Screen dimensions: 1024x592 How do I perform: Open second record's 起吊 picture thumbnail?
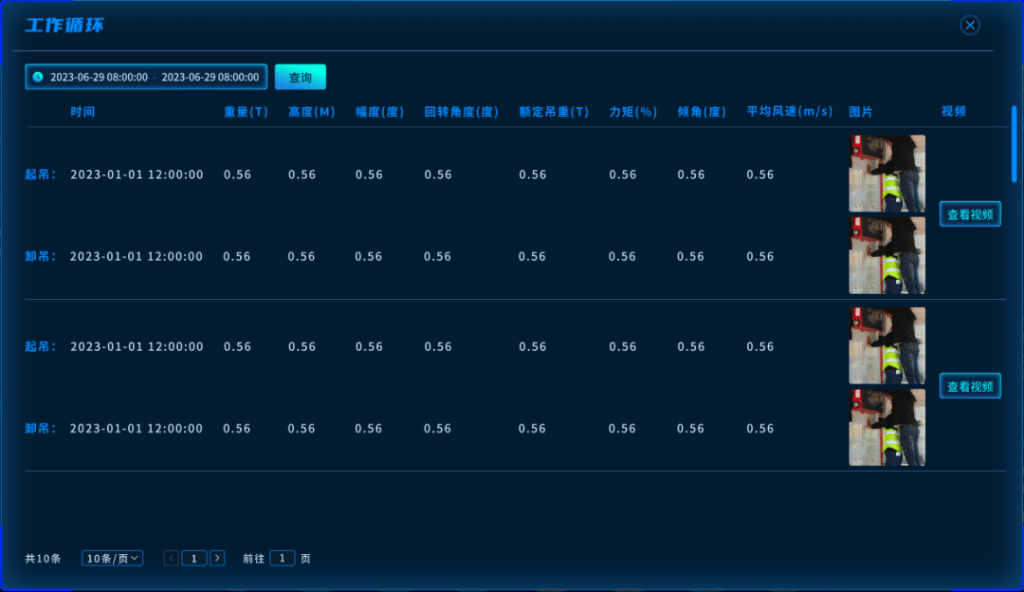887,345
